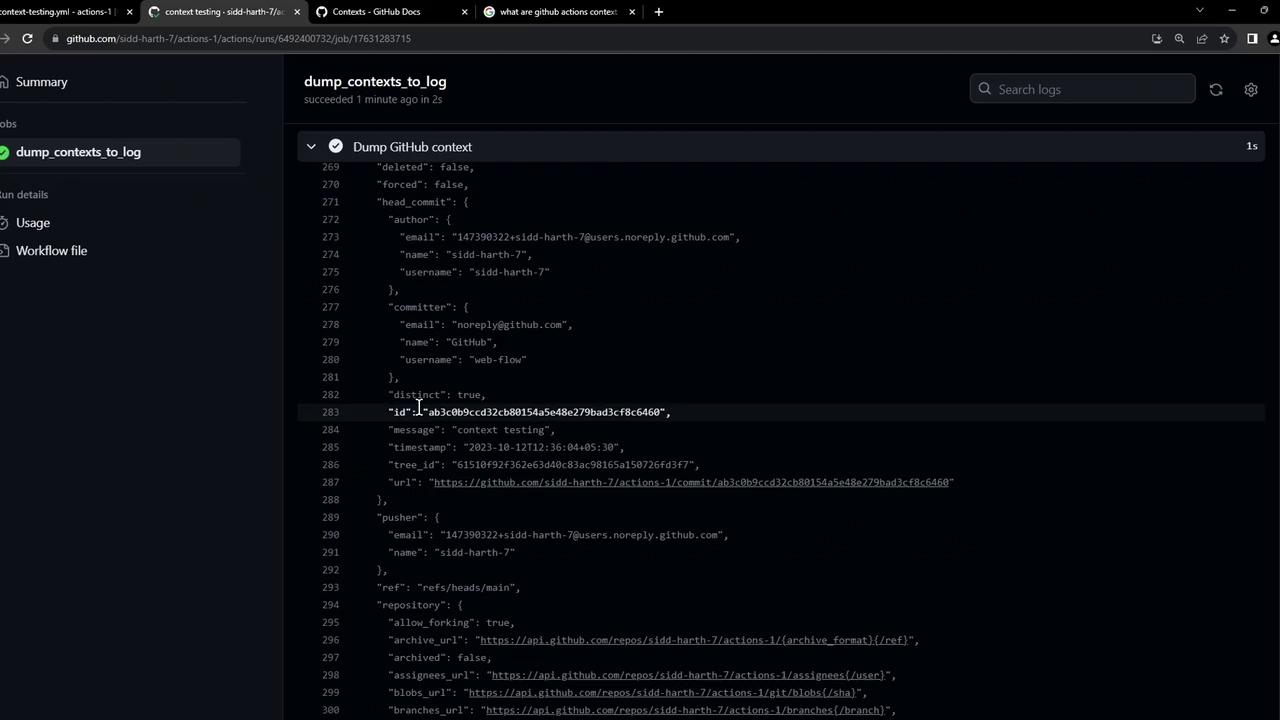Image resolution: width=1280 pixels, height=720 pixels.
Task: Click the log settings gear icon
Action: point(1250,90)
